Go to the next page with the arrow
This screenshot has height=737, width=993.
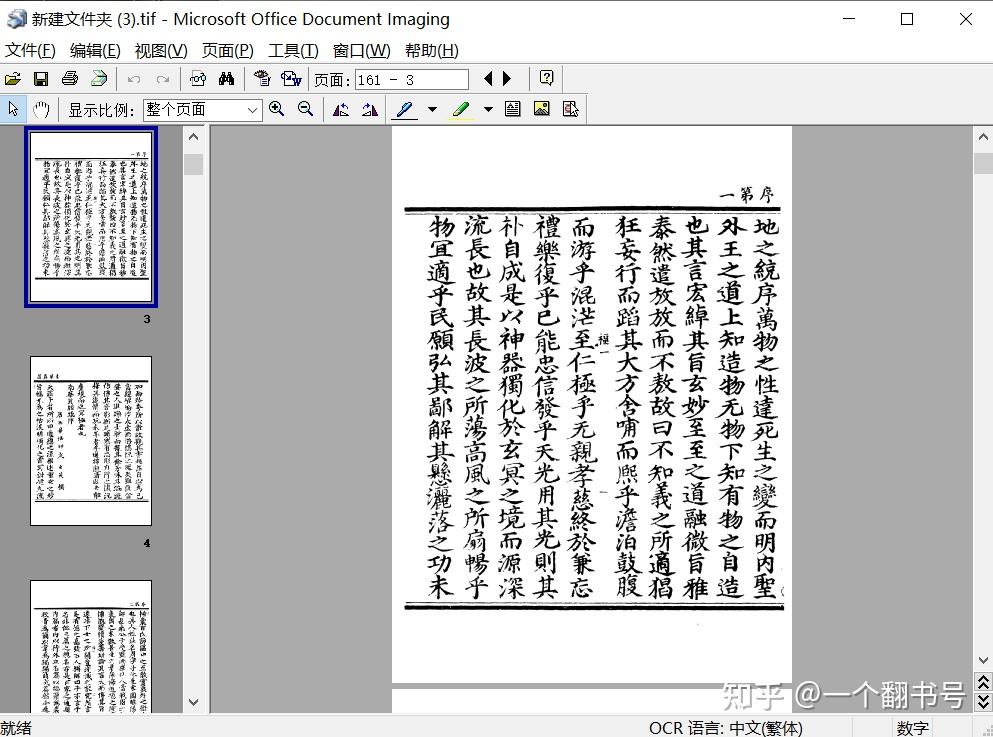click(x=505, y=79)
